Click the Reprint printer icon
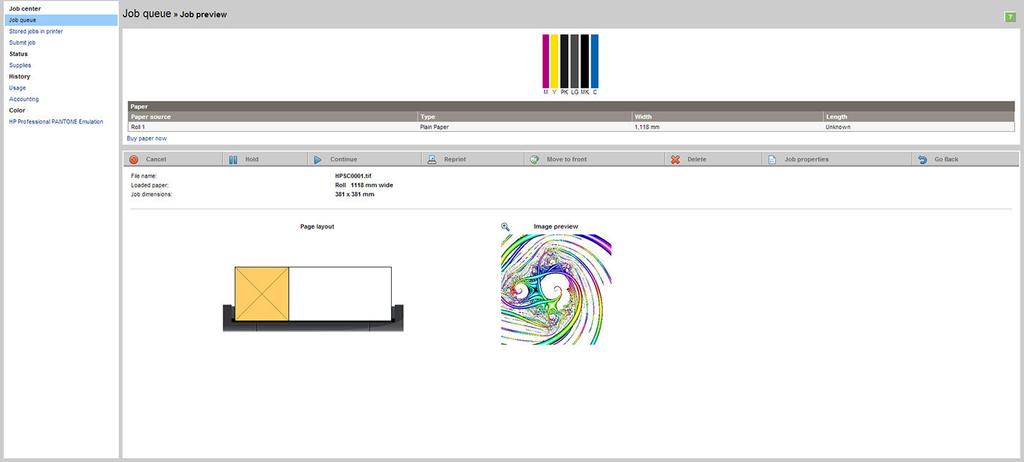Screen dimensions: 1024x462 432,159
